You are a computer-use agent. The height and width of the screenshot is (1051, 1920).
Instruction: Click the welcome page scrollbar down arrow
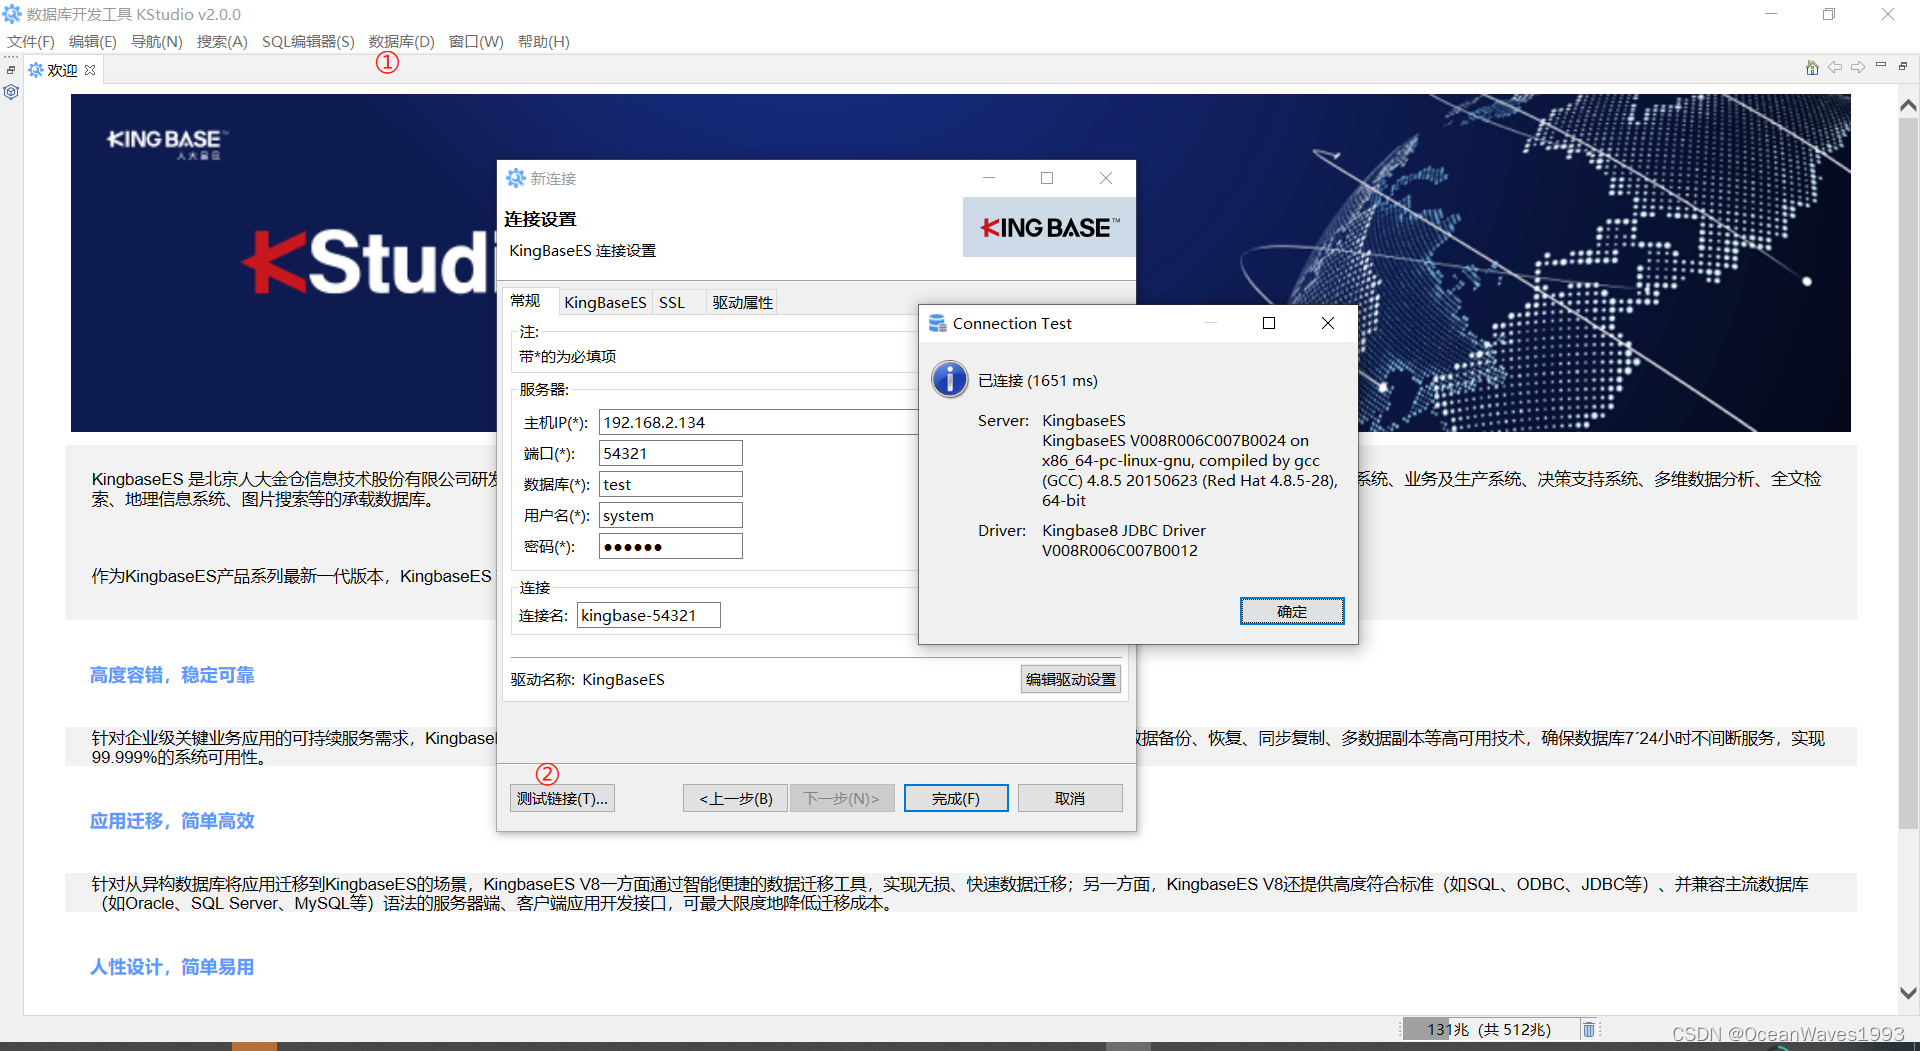point(1908,993)
